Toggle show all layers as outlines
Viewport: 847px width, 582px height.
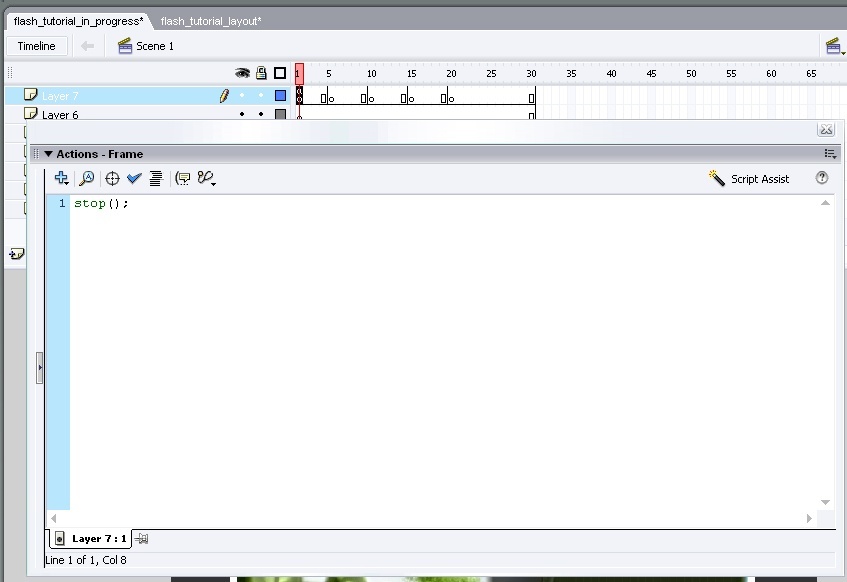pos(280,73)
